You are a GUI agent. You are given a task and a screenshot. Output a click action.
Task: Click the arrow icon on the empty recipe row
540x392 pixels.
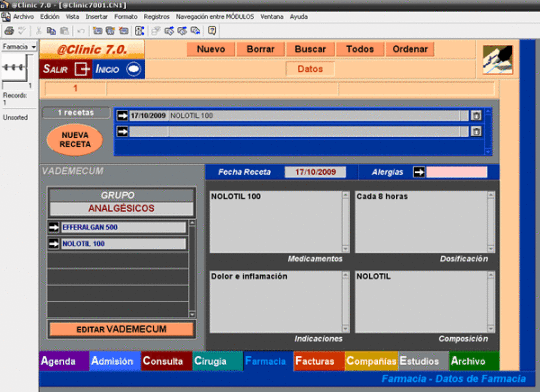(122, 131)
